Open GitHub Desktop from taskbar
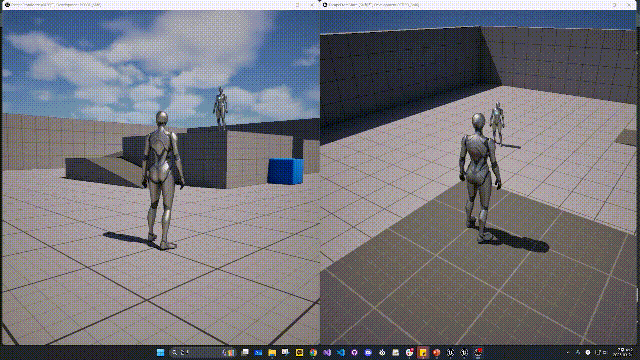Image resolution: width=640 pixels, height=360 pixels. click(x=354, y=353)
